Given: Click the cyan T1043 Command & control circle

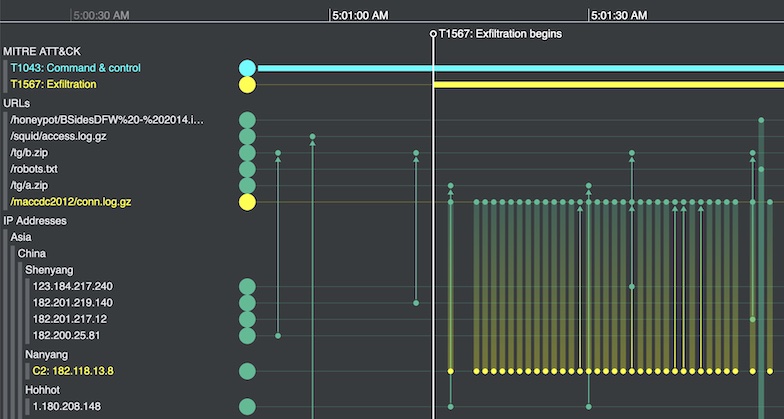Looking at the screenshot, I should point(247,68).
